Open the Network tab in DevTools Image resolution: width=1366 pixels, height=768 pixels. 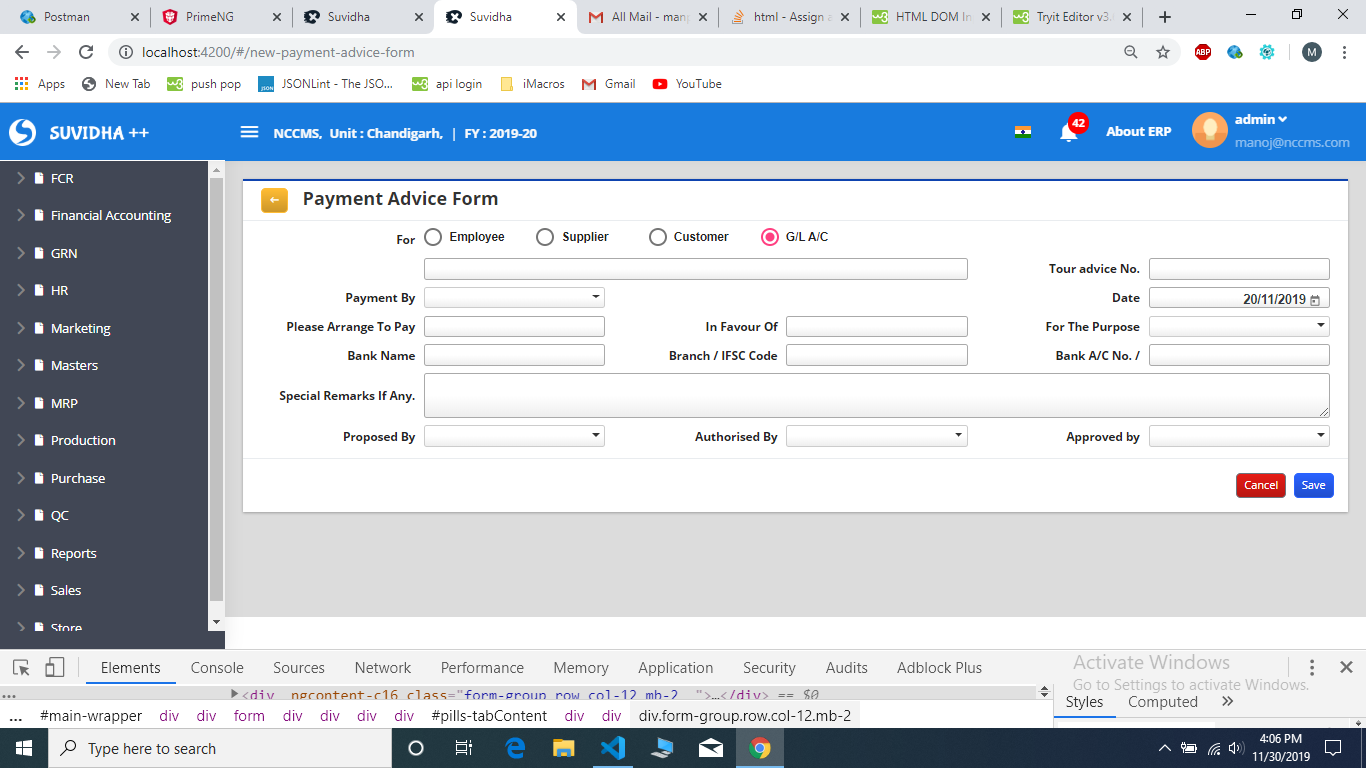pyautogui.click(x=382, y=668)
